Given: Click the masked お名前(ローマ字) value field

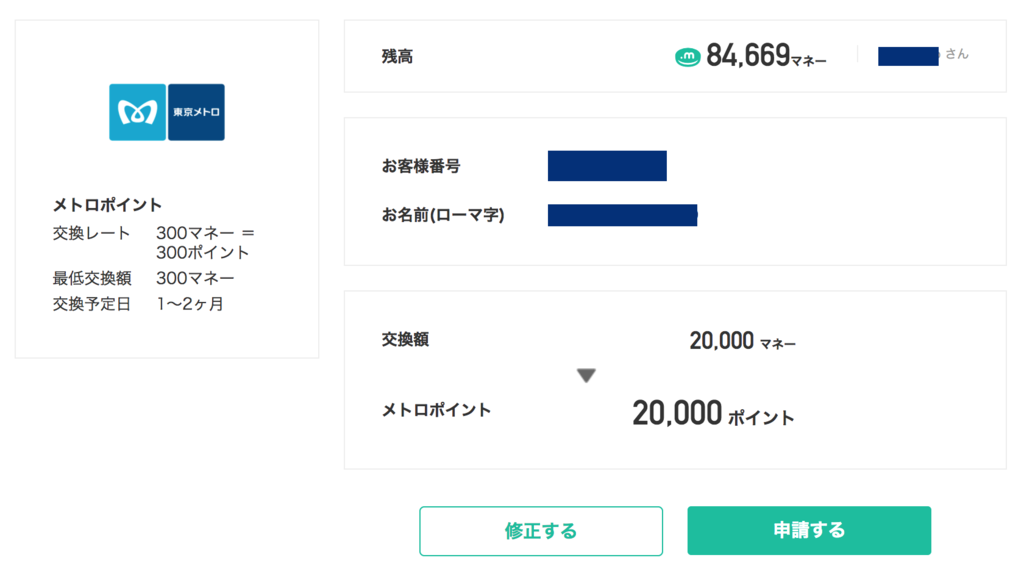Looking at the screenshot, I should point(622,215).
